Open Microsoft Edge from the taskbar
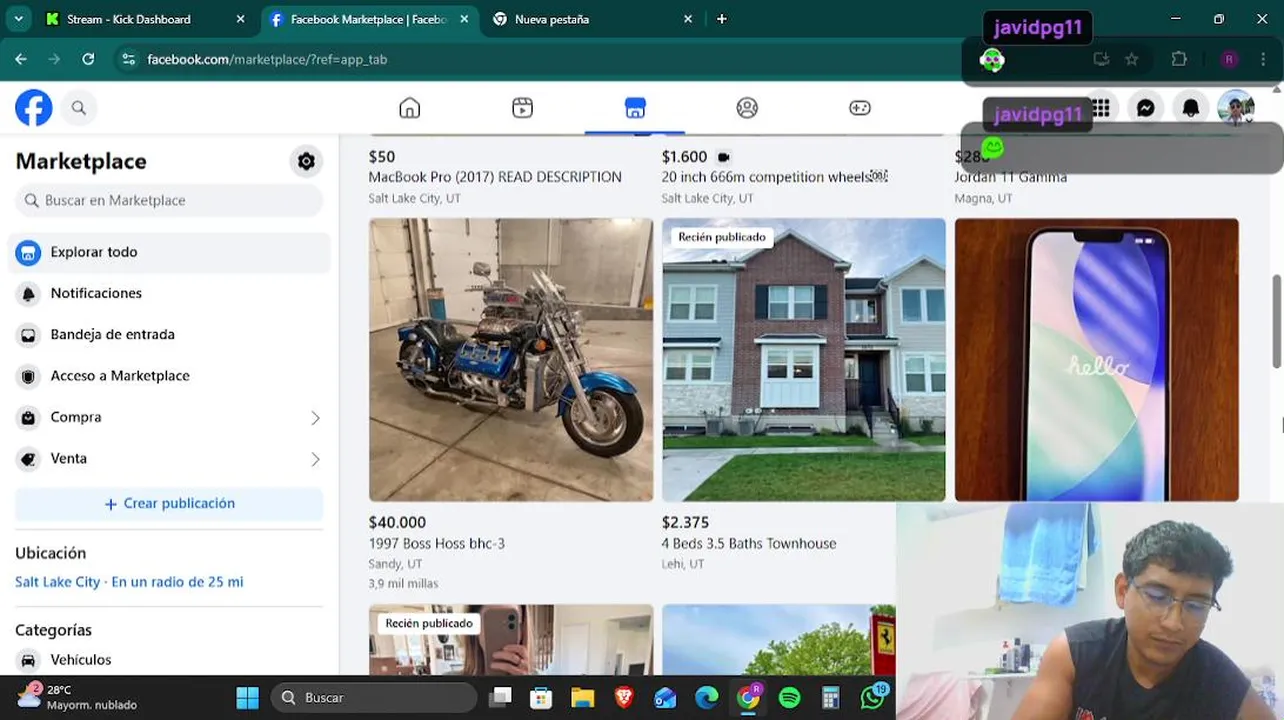The width and height of the screenshot is (1284, 720). 707,697
